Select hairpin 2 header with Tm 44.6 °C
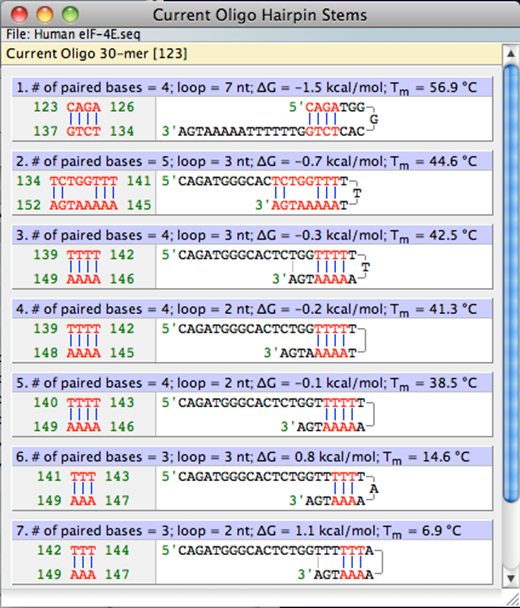Viewport: 520px width, 608px height. point(252,161)
